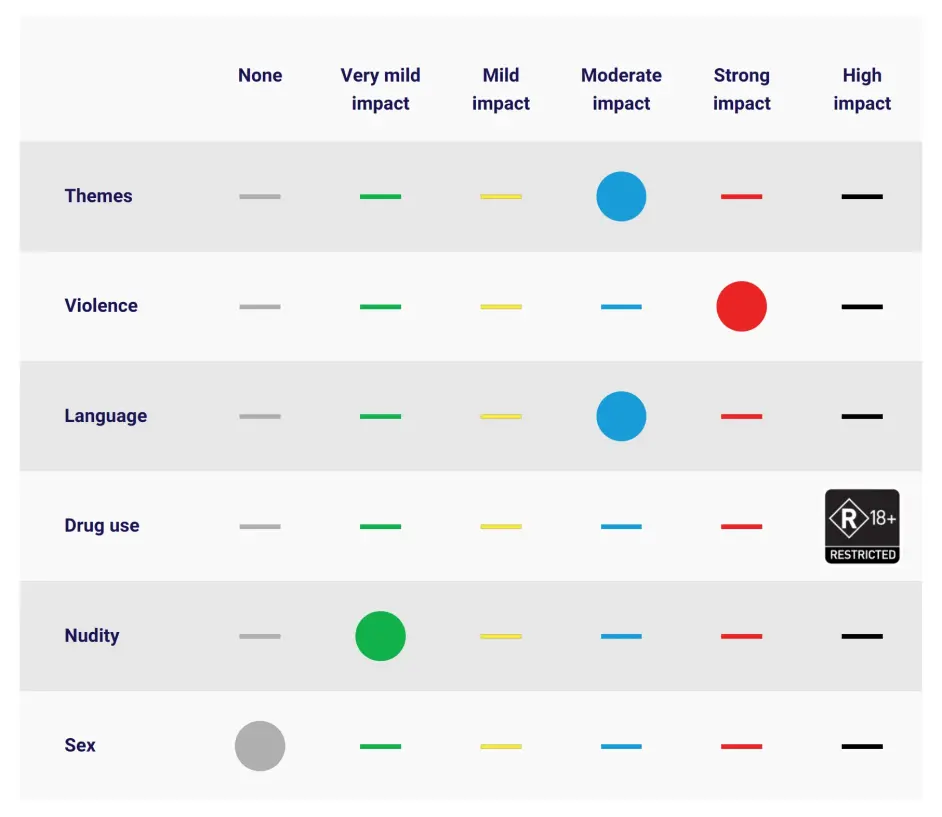Click the green Very mild dash for Sex
This screenshot has height=817, width=942.
coord(380,746)
